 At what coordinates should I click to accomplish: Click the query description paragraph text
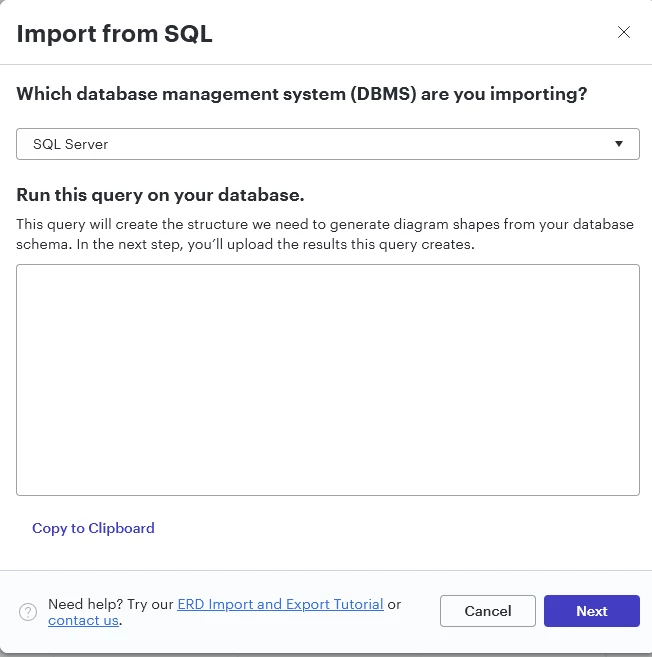(x=325, y=234)
